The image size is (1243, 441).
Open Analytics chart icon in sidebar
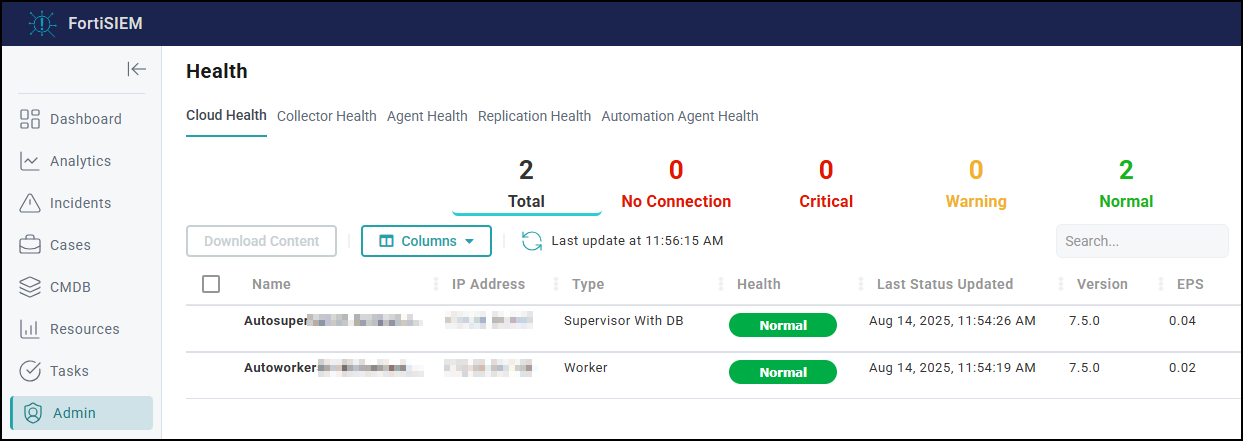click(30, 161)
